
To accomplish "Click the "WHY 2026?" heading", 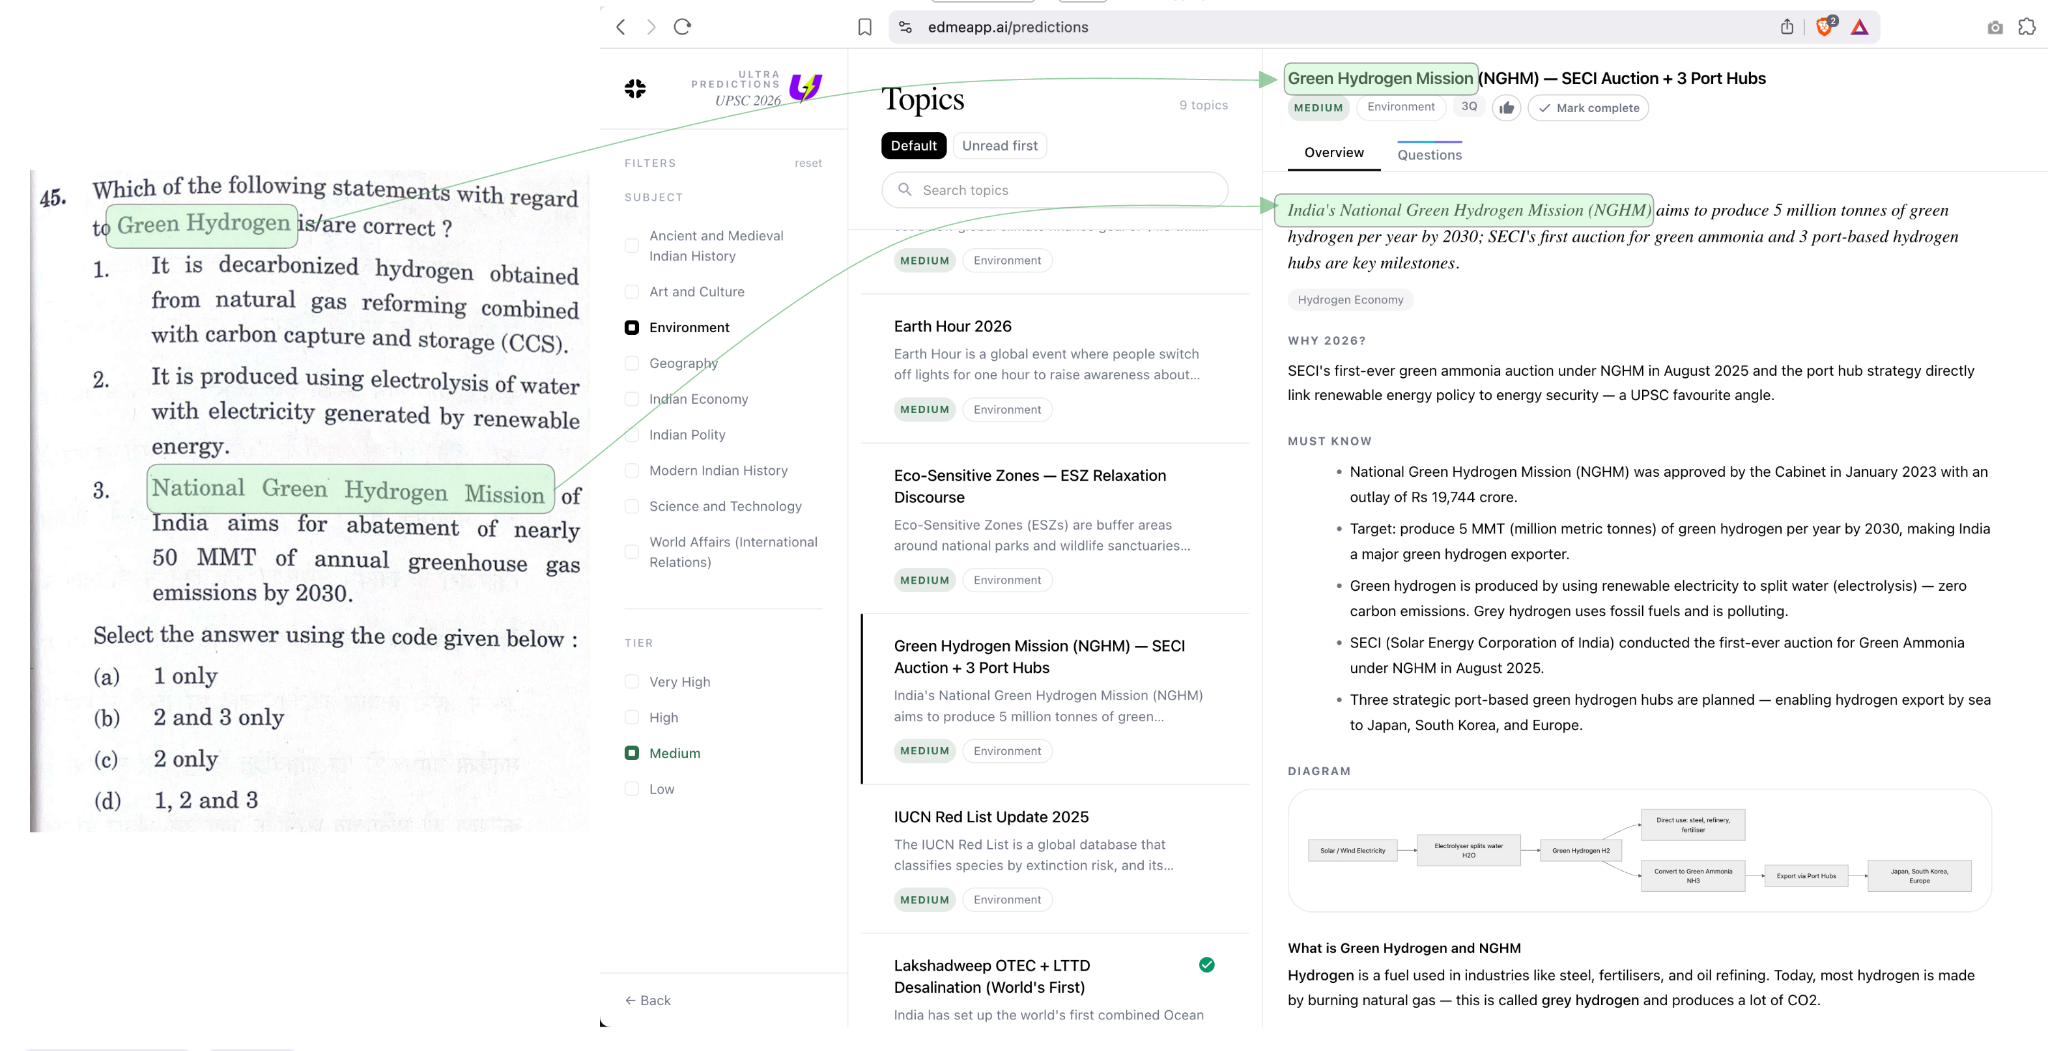I will [1327, 341].
